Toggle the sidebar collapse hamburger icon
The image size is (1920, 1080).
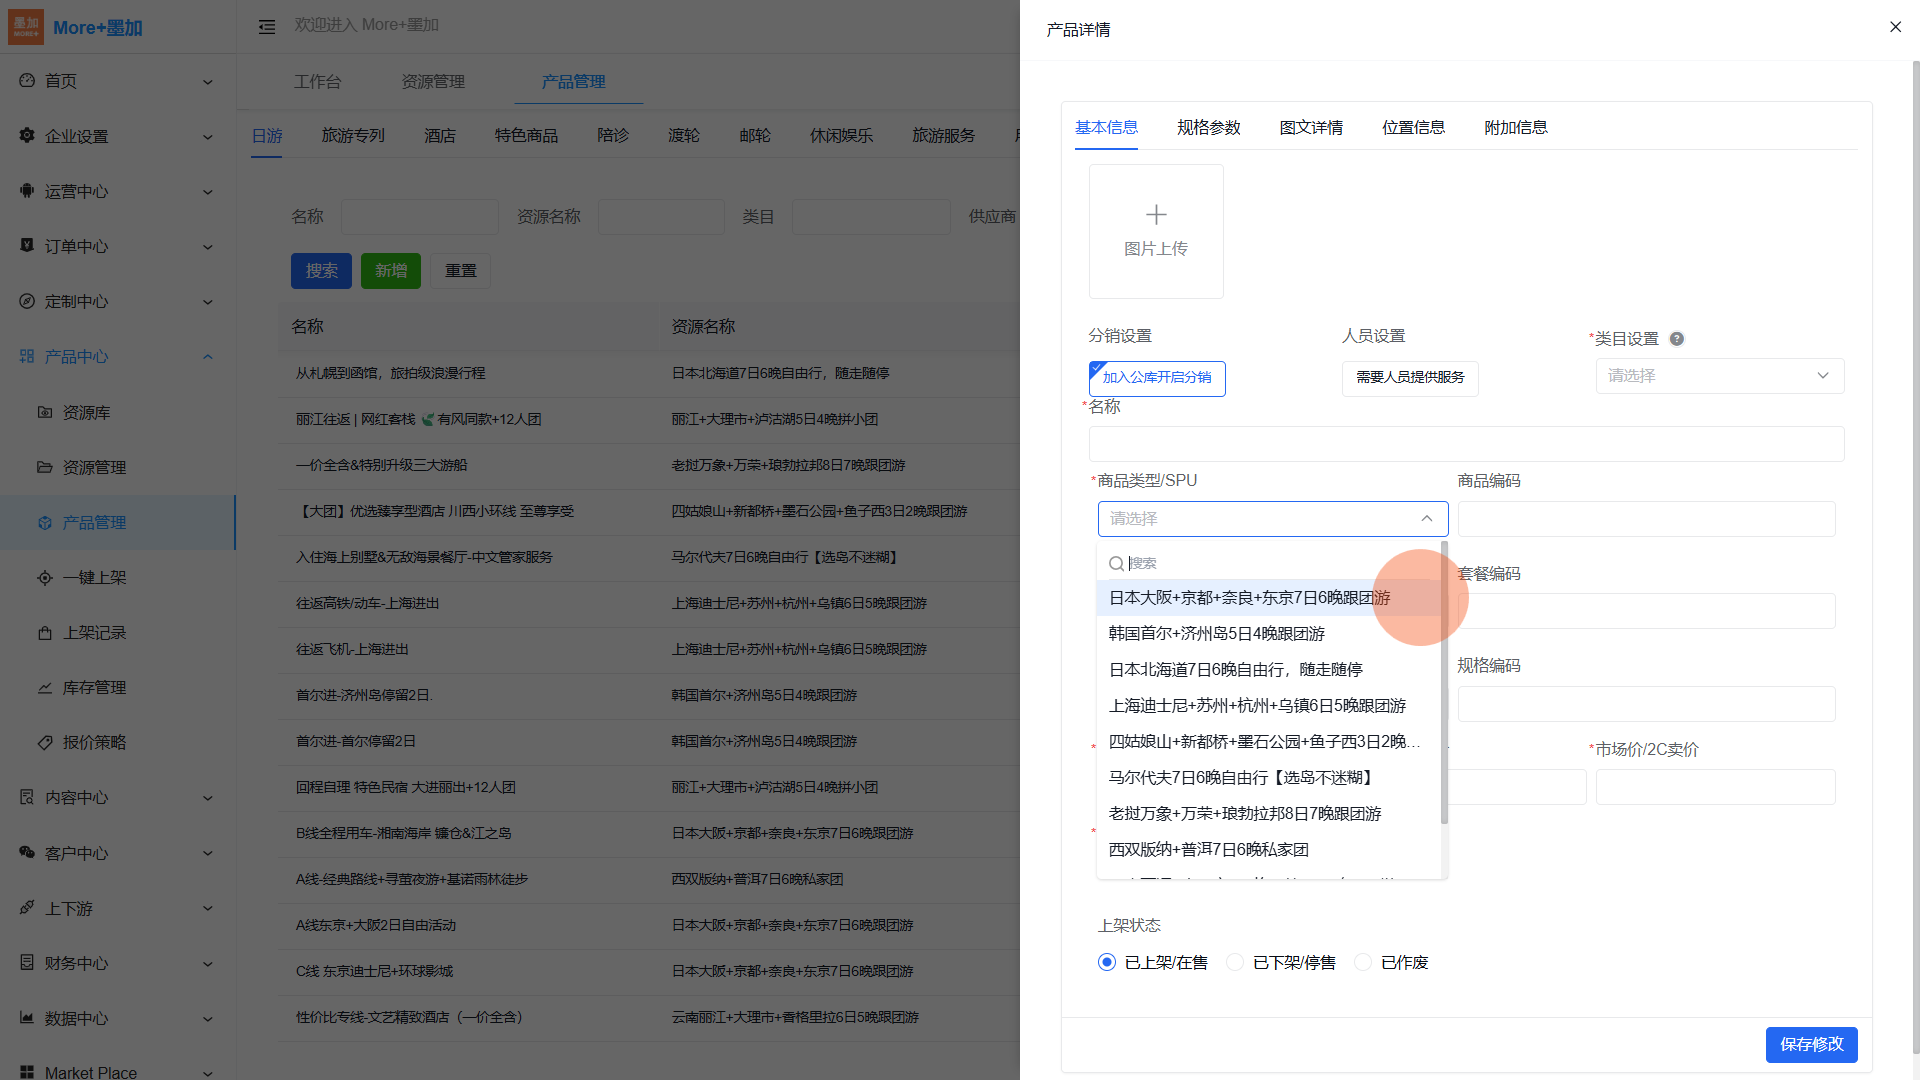267,27
